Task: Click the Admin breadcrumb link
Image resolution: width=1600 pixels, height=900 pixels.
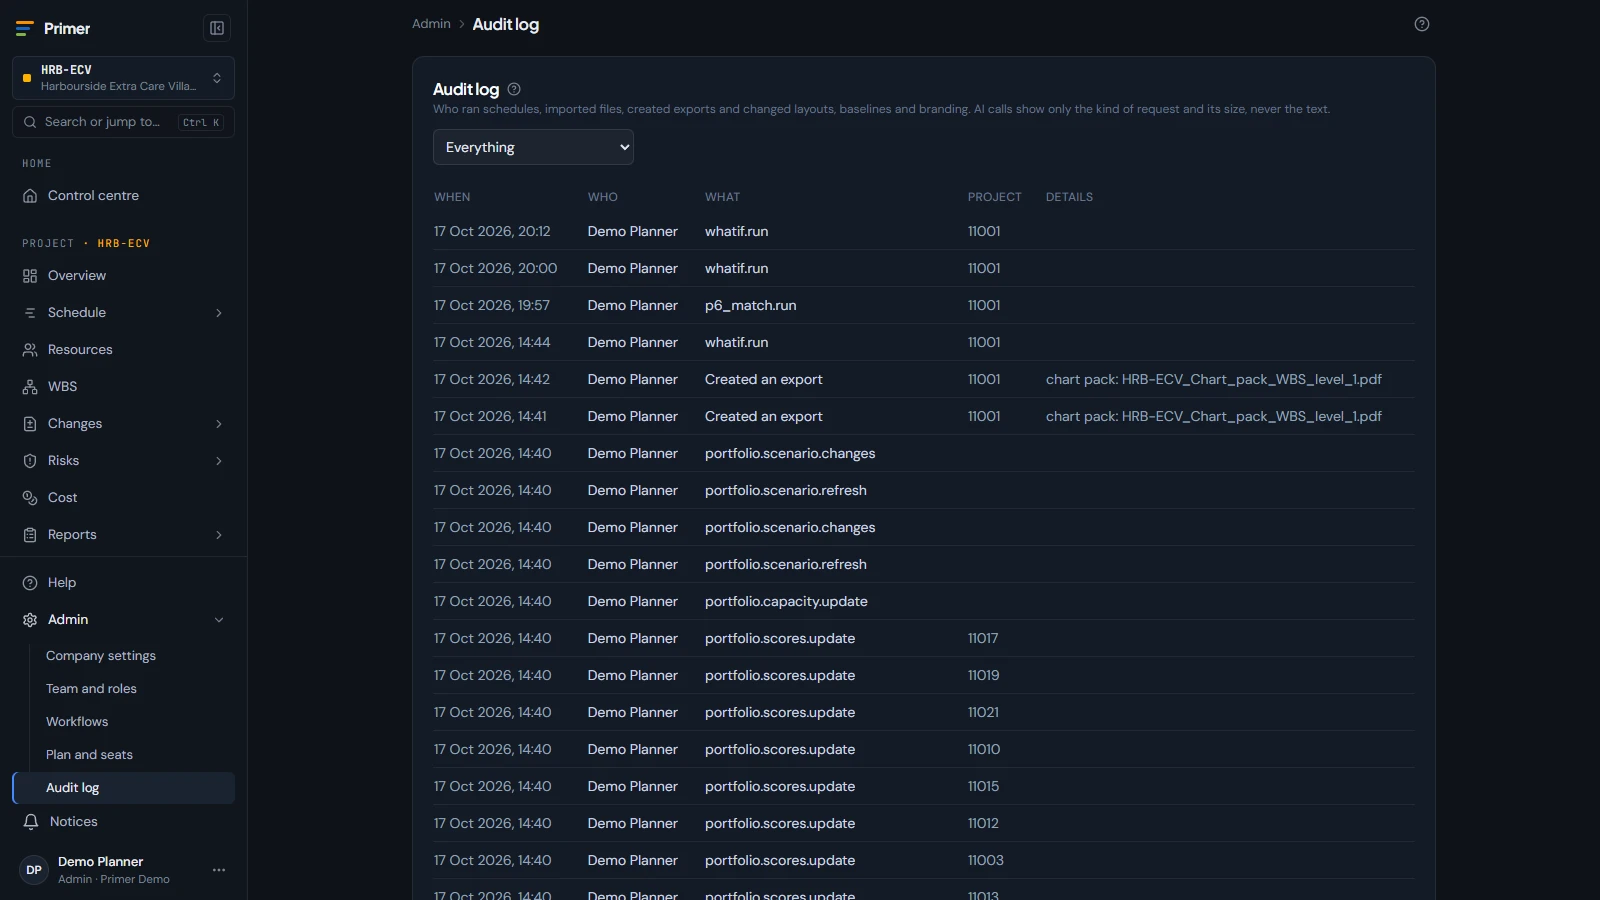Action: coord(431,24)
